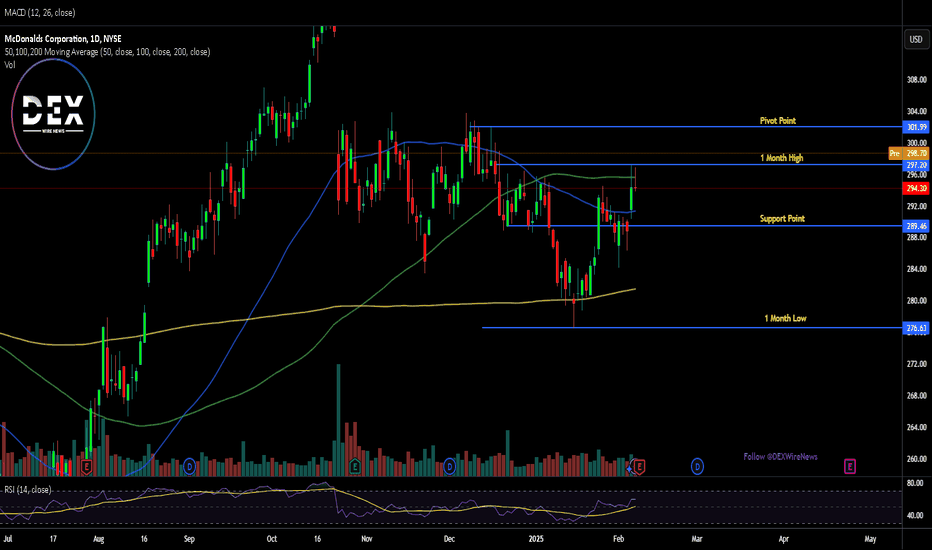Click 304.00 on the price axis
The height and width of the screenshot is (550, 932).
[x=917, y=111]
